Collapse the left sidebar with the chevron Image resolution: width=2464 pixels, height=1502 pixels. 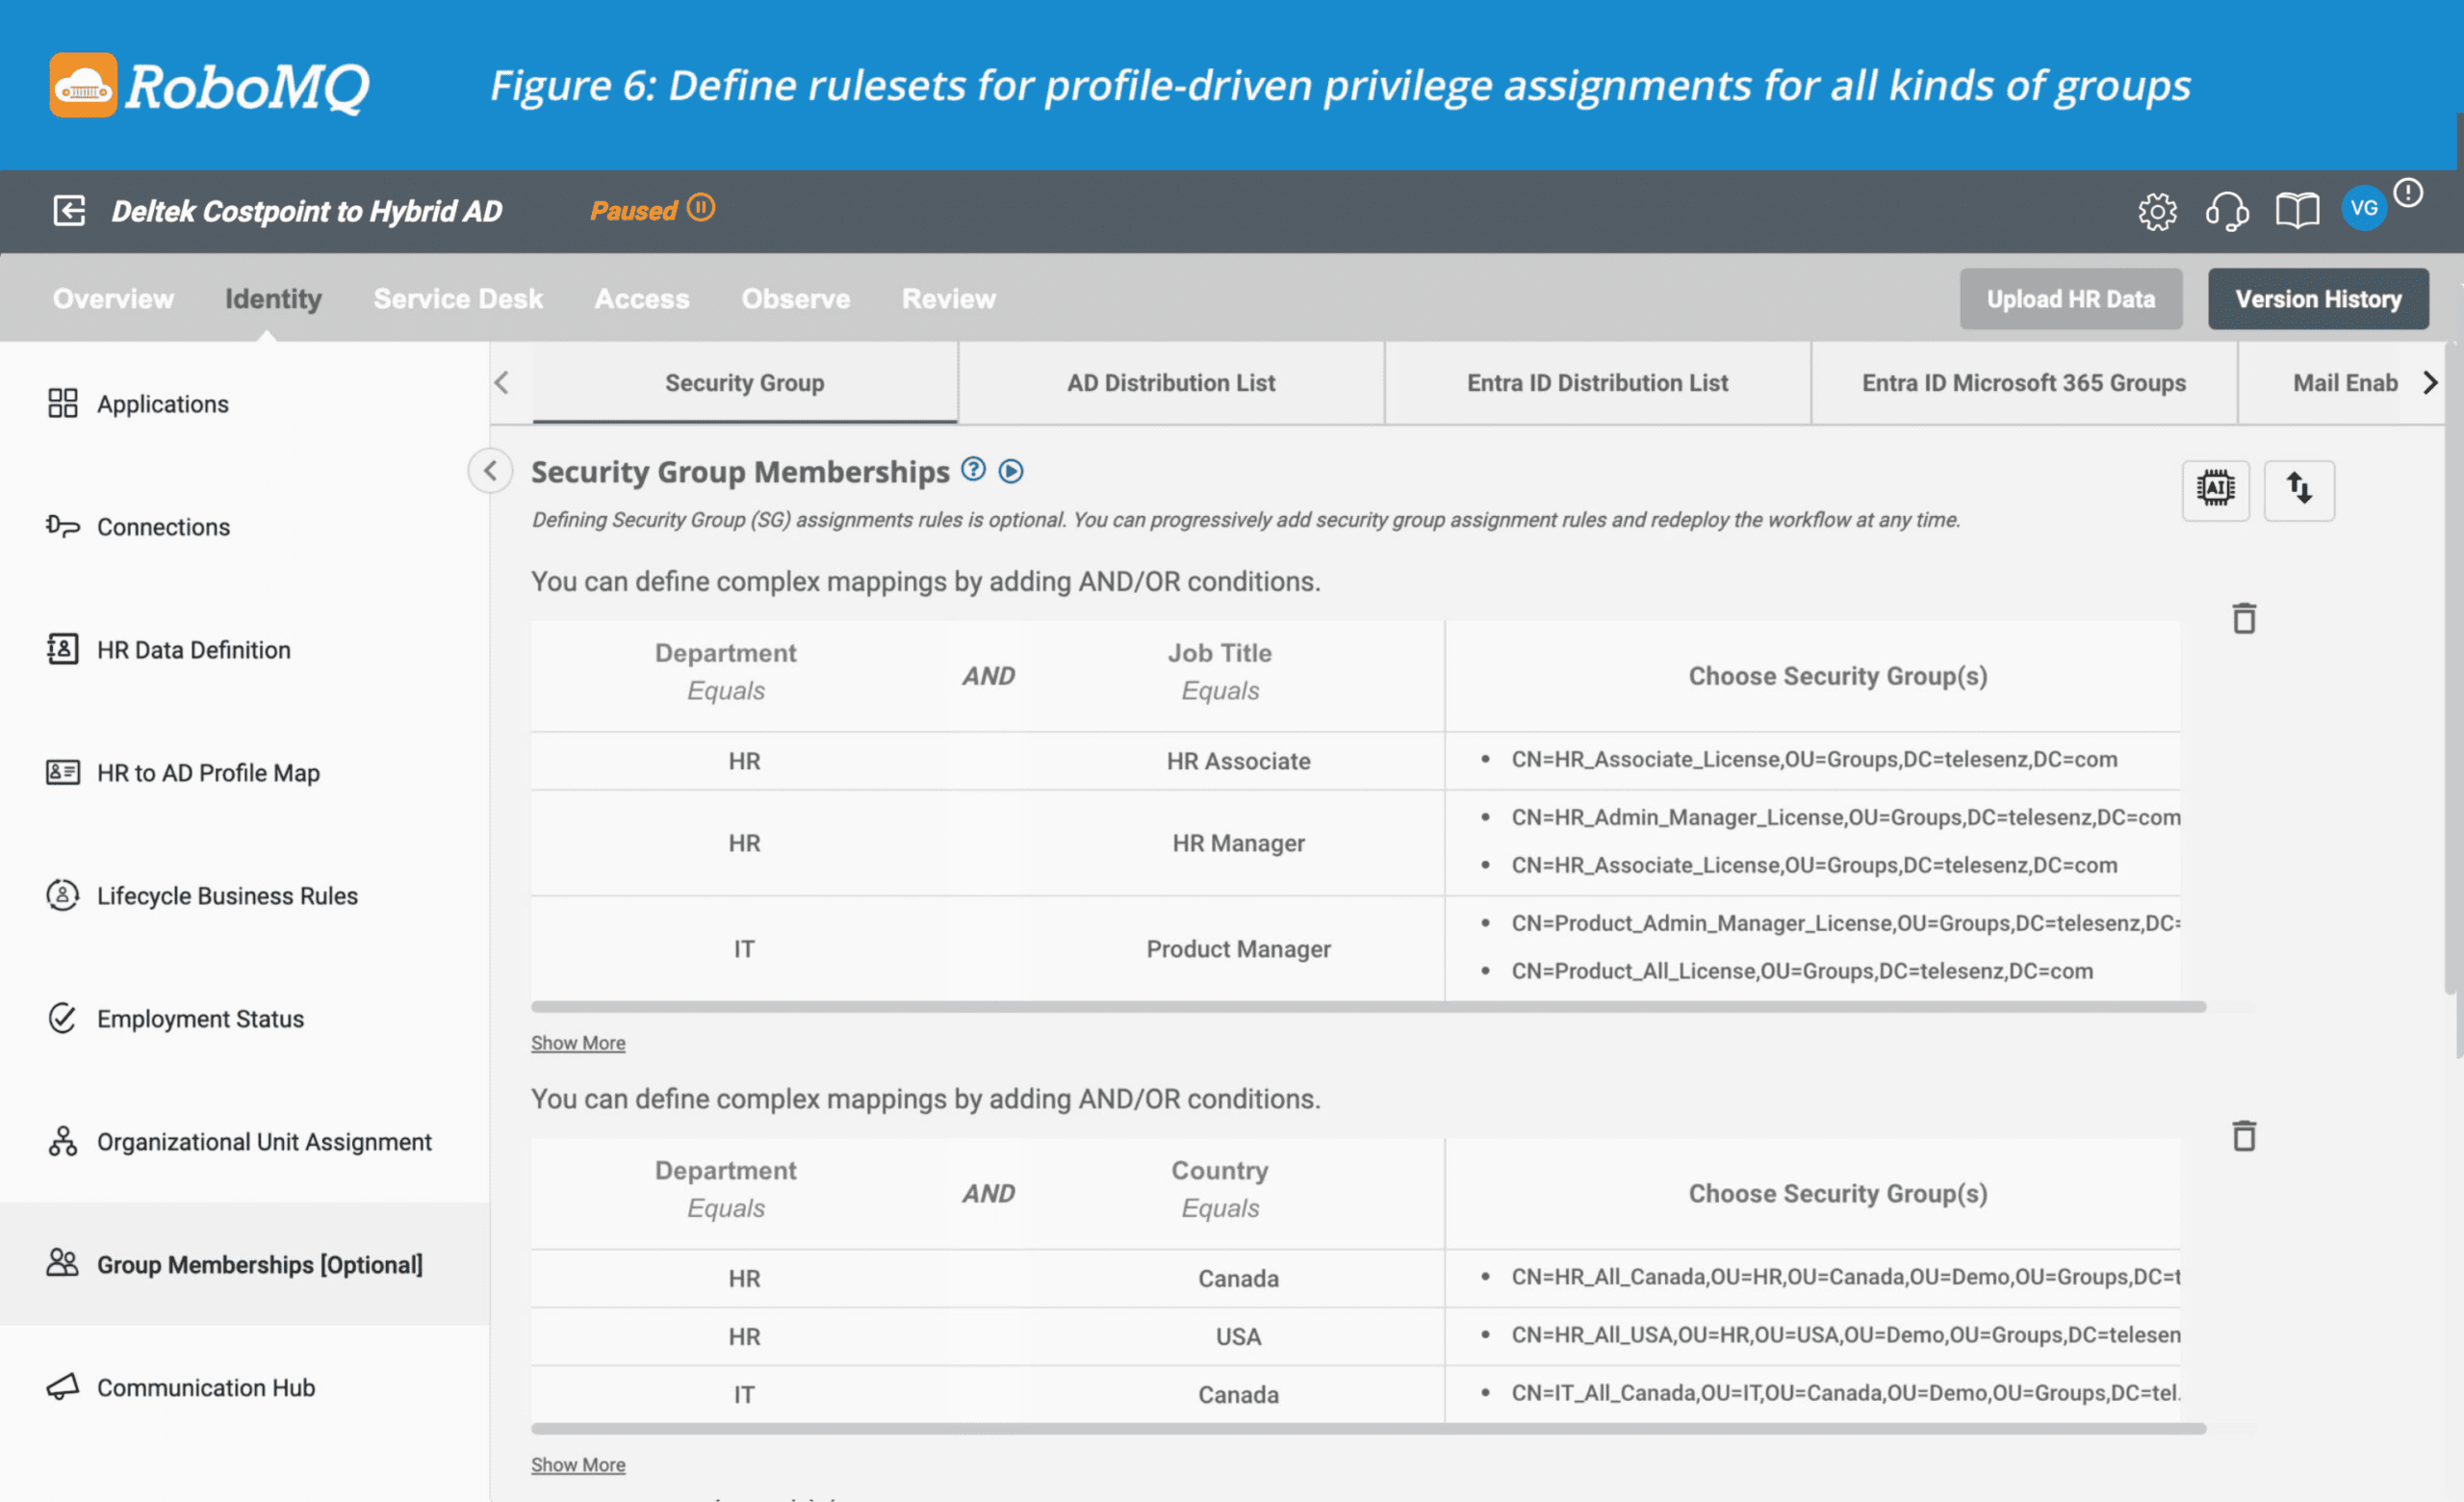490,470
